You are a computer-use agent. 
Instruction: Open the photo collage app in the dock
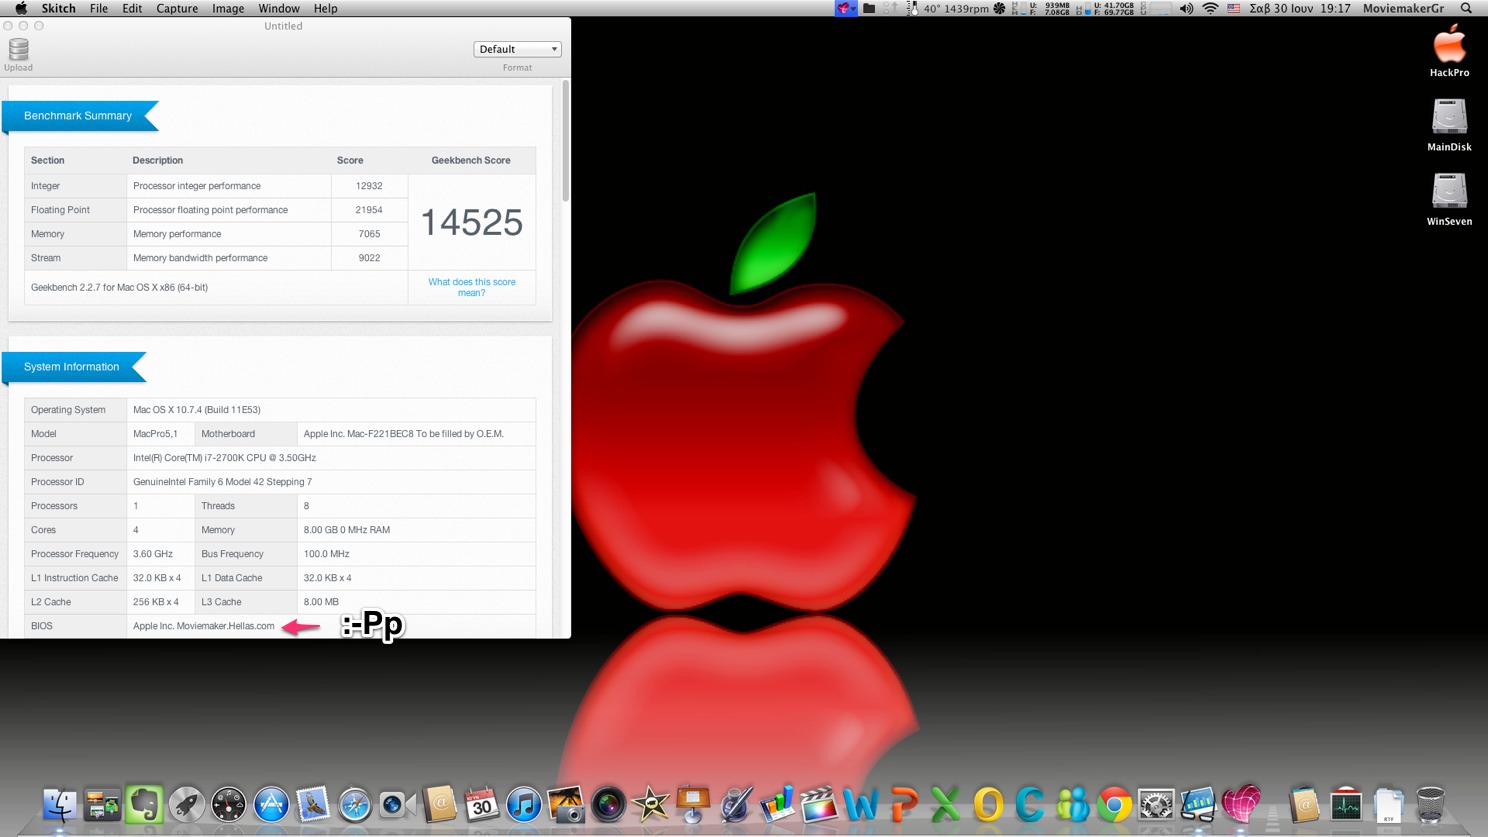pyautogui.click(x=102, y=804)
